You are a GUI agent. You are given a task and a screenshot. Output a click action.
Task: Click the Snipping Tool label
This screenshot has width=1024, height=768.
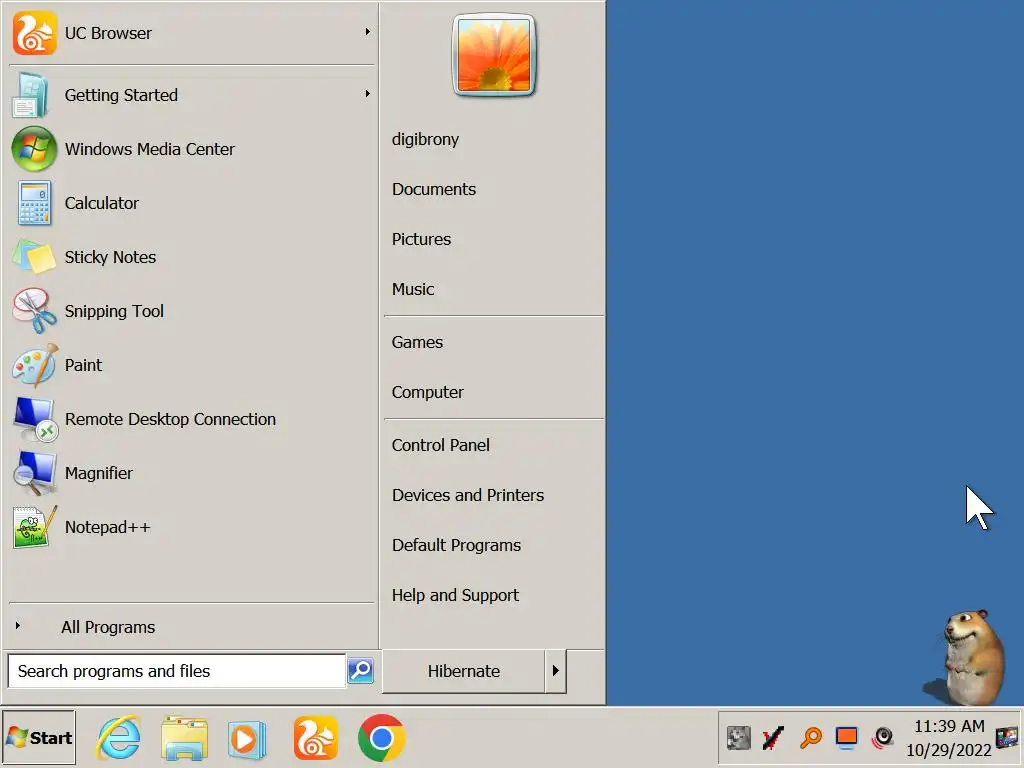114,312
